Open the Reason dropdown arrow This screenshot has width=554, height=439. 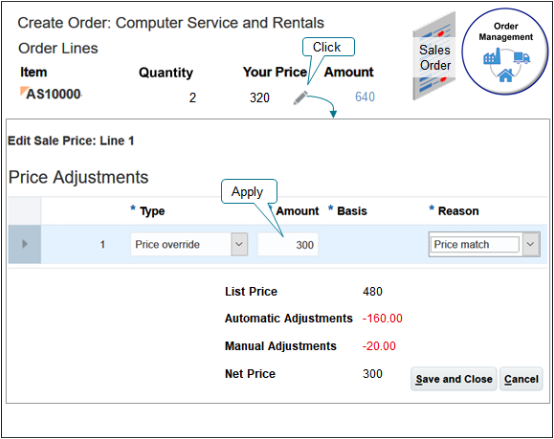click(530, 244)
